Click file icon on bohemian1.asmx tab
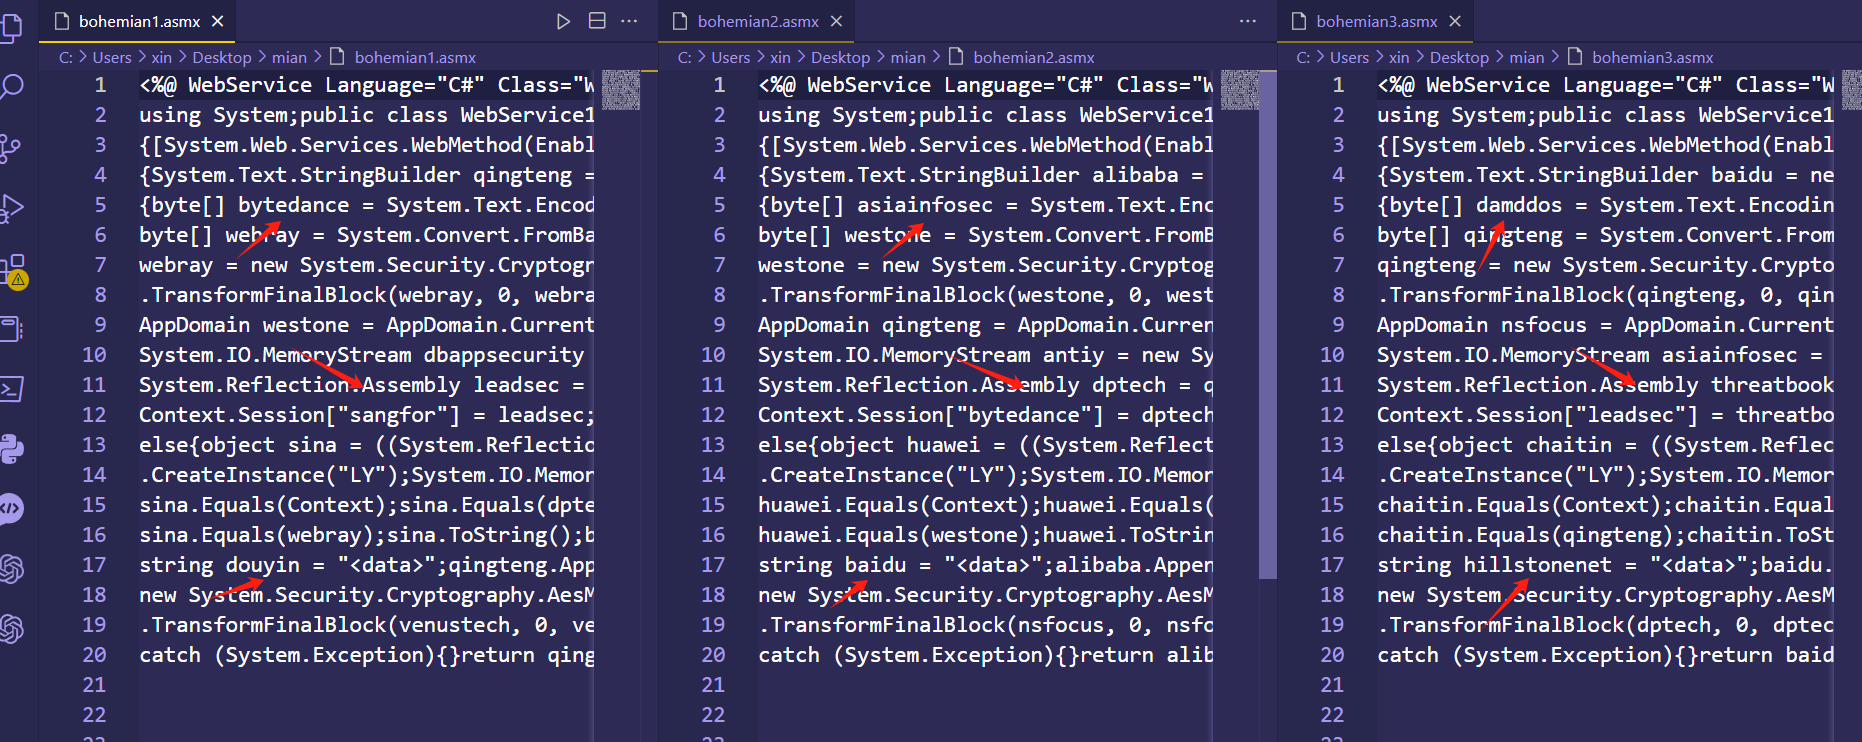1862x742 pixels. (62, 21)
